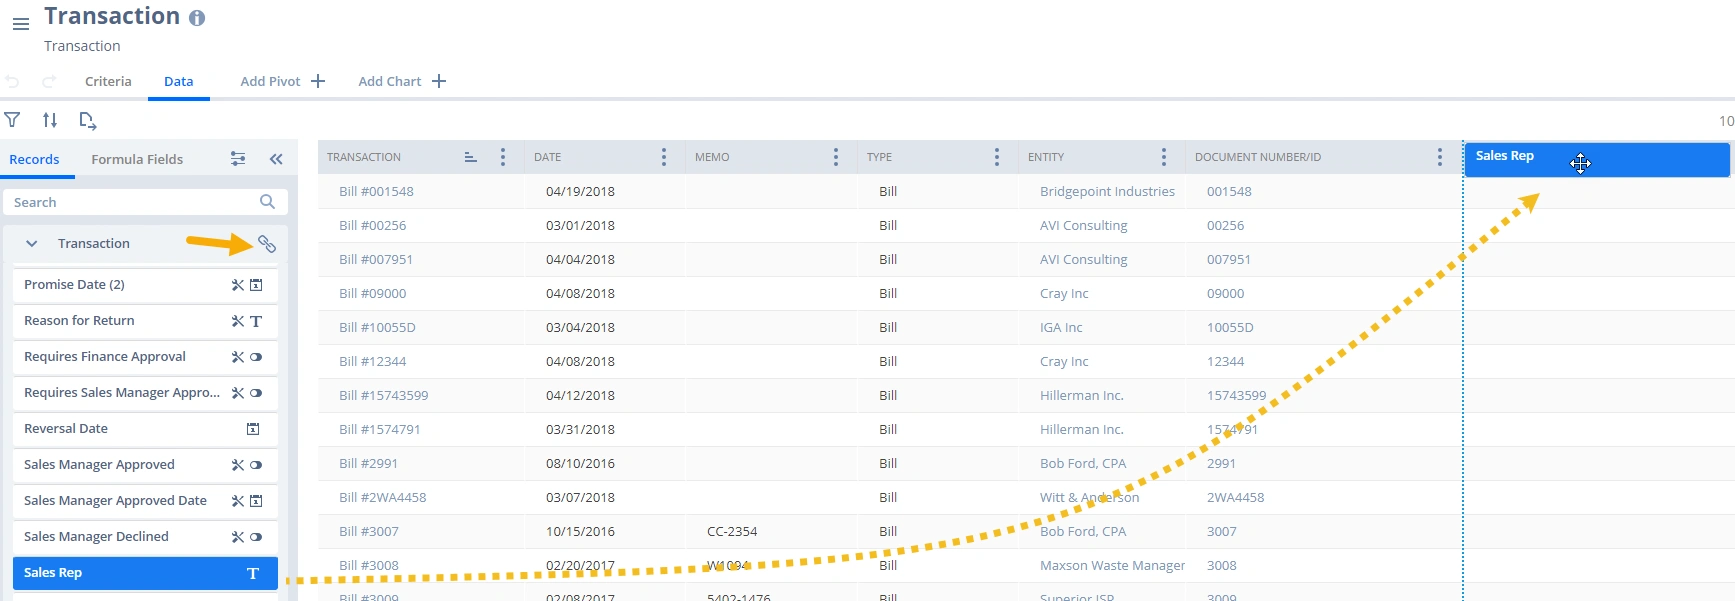Image resolution: width=1735 pixels, height=601 pixels.
Task: Open the sort arrows tool
Action: [x=50, y=120]
